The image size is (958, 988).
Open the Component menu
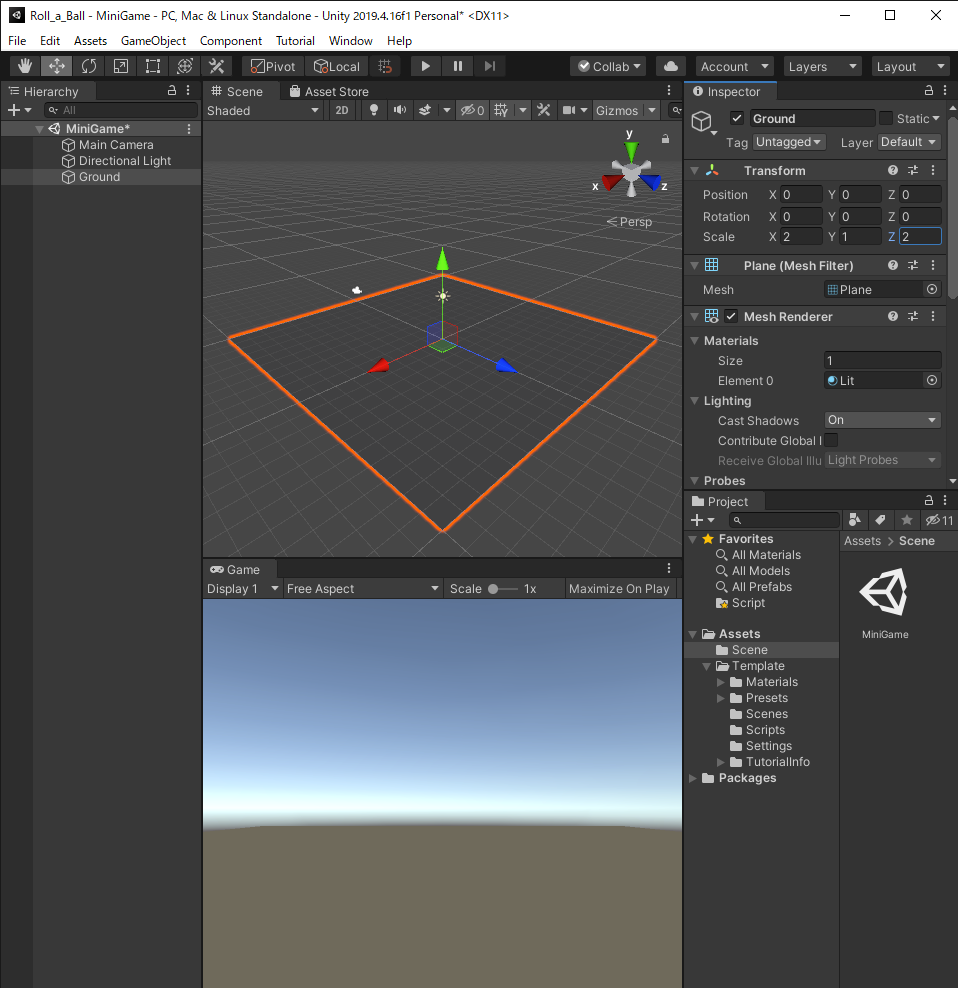tap(231, 40)
